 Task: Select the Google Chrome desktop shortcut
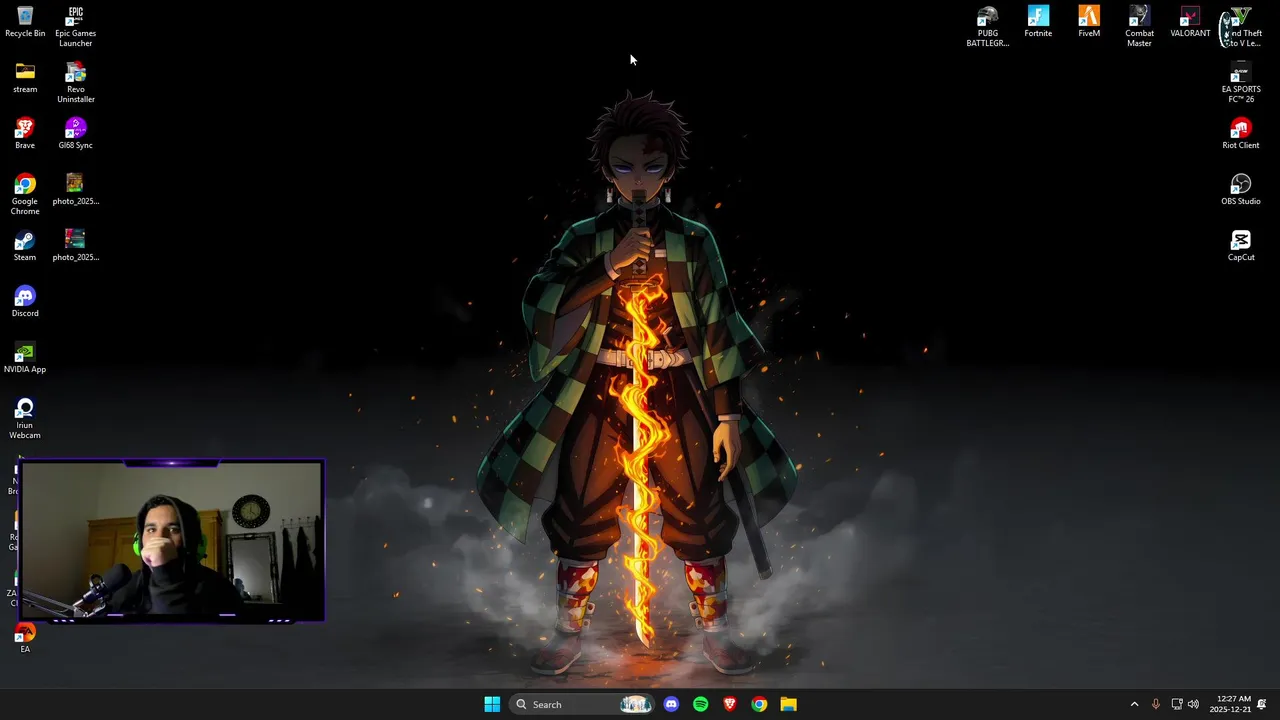25,194
